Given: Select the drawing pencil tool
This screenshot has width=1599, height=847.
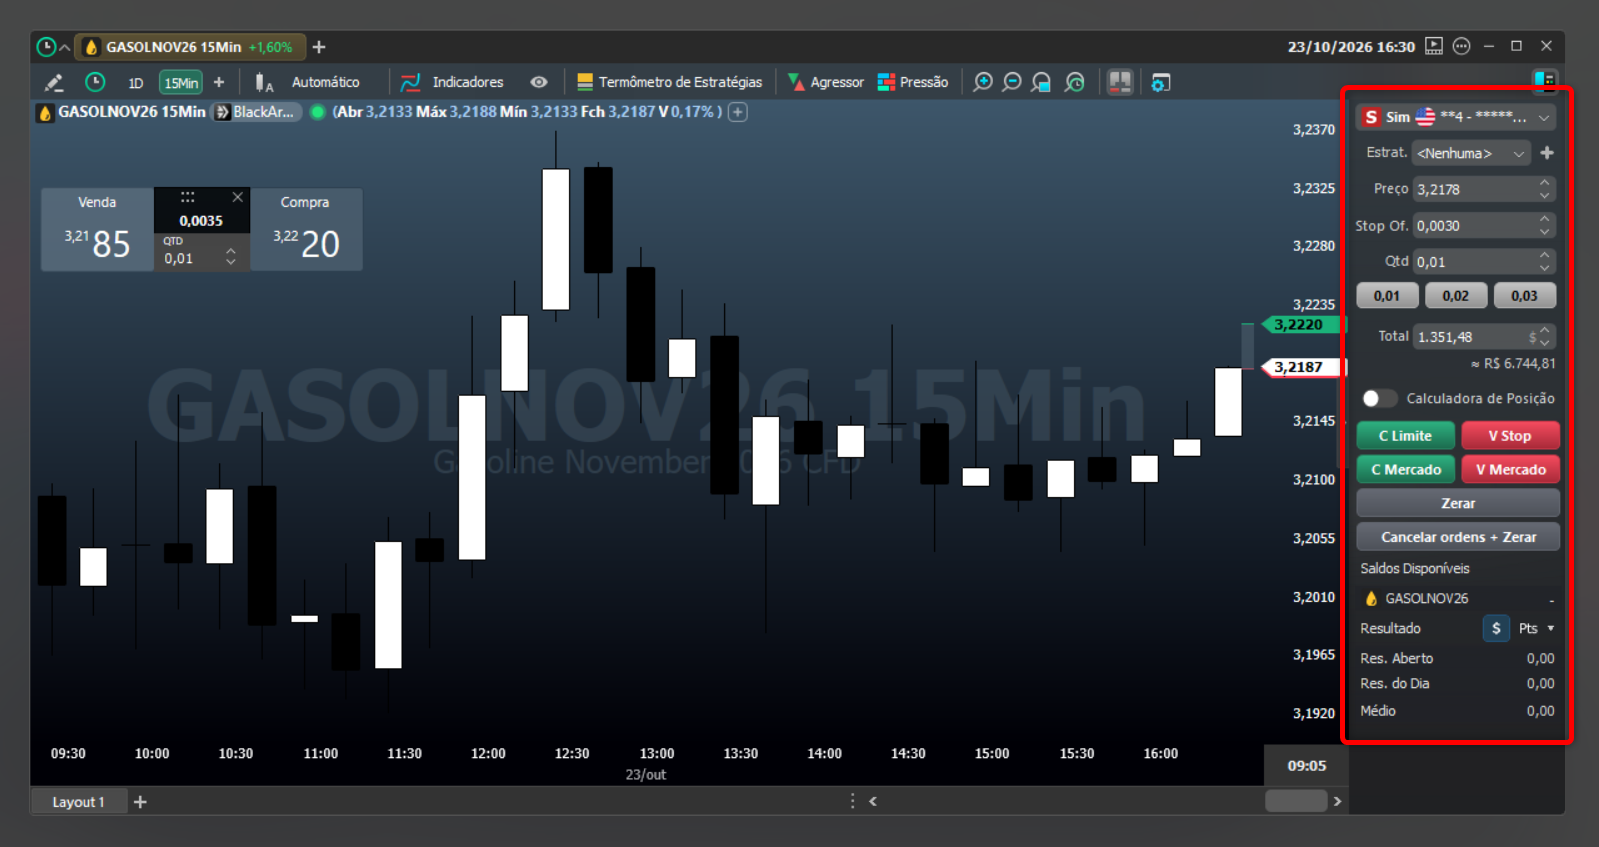Looking at the screenshot, I should pos(54,83).
